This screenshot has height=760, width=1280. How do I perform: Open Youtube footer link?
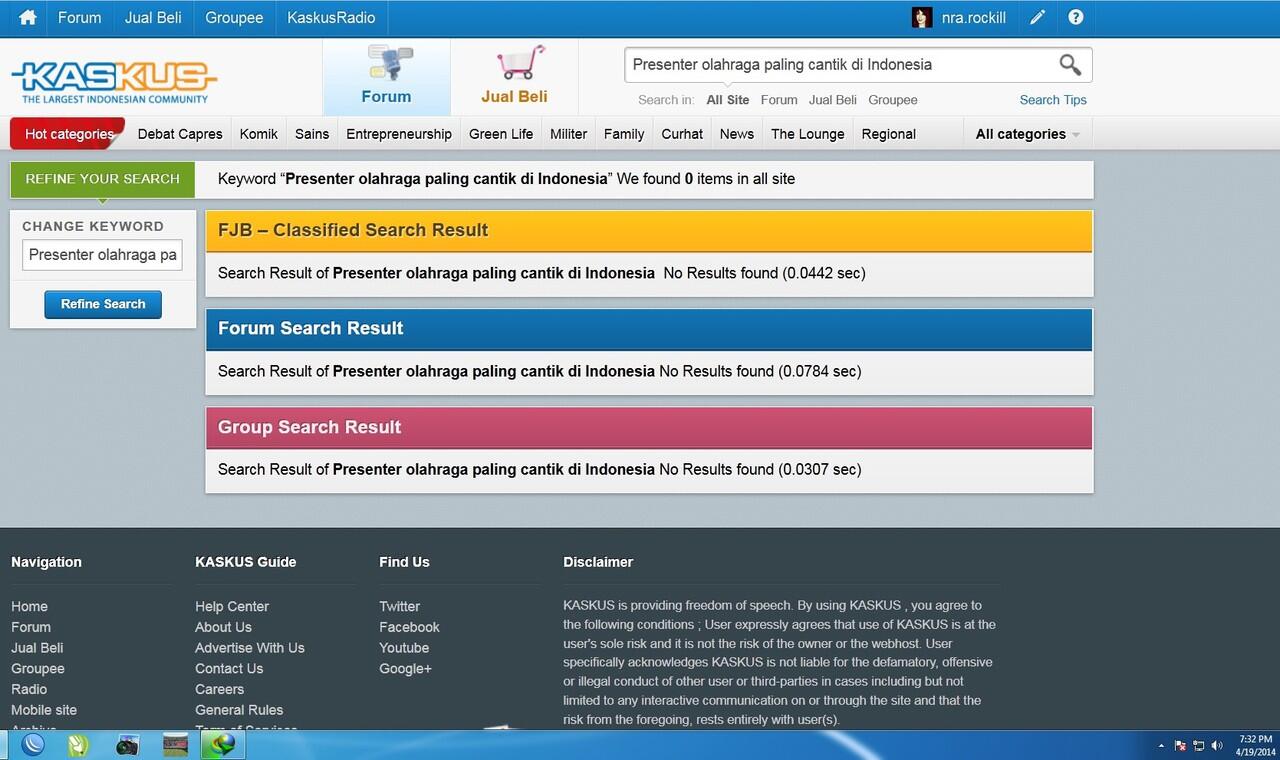point(404,648)
